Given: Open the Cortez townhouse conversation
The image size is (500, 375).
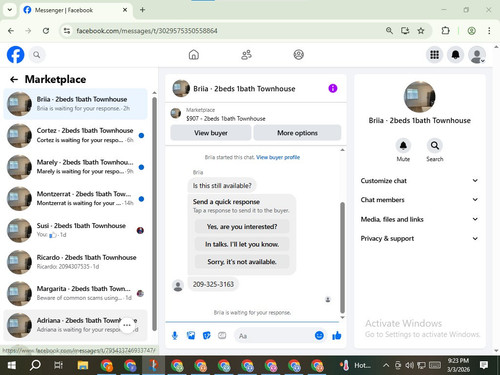Looking at the screenshot, I should pos(75,135).
